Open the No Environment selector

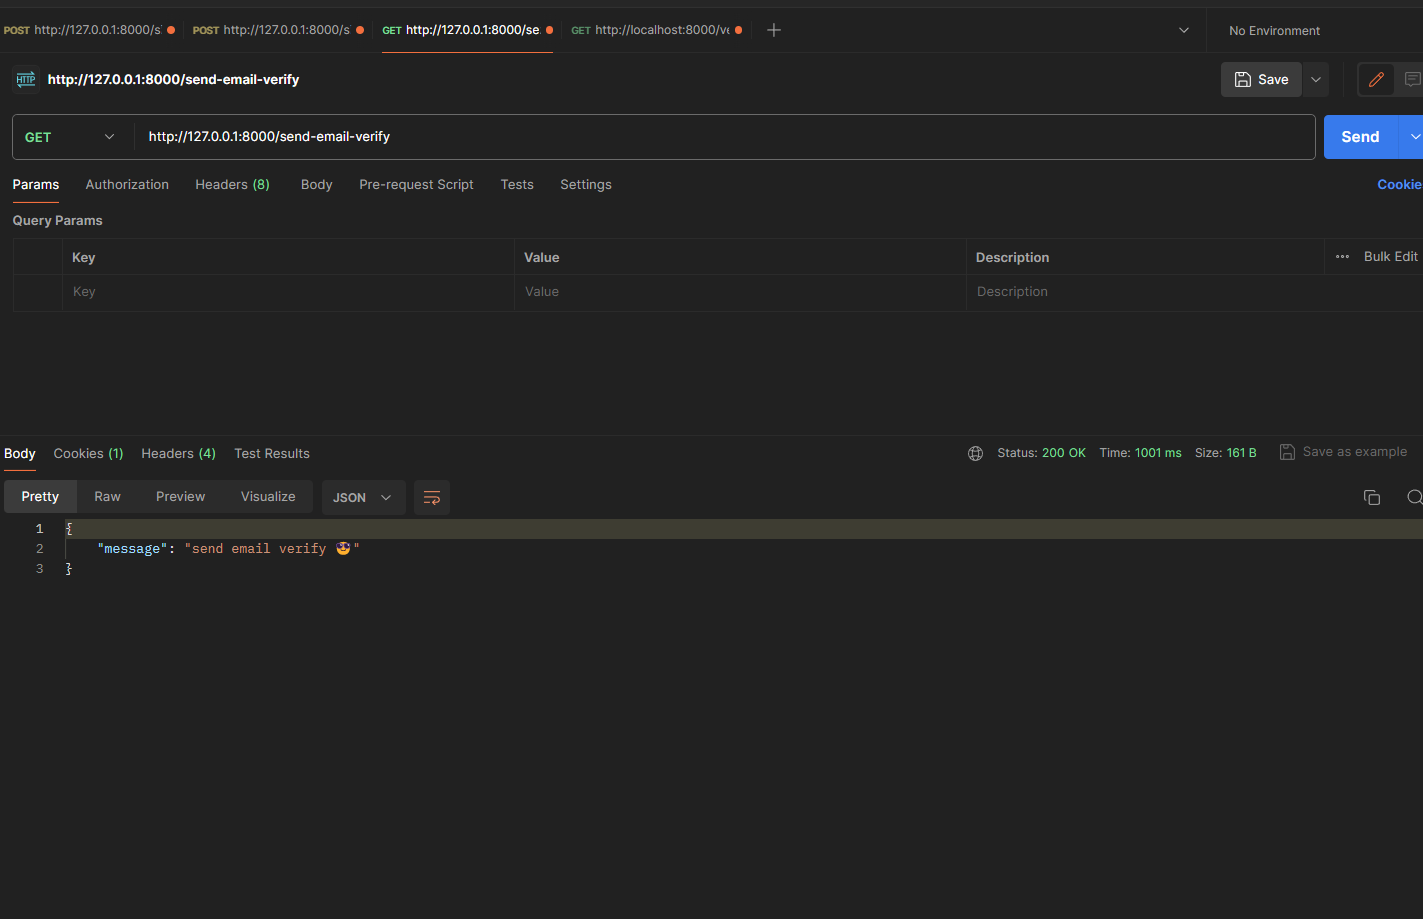[x=1274, y=31]
